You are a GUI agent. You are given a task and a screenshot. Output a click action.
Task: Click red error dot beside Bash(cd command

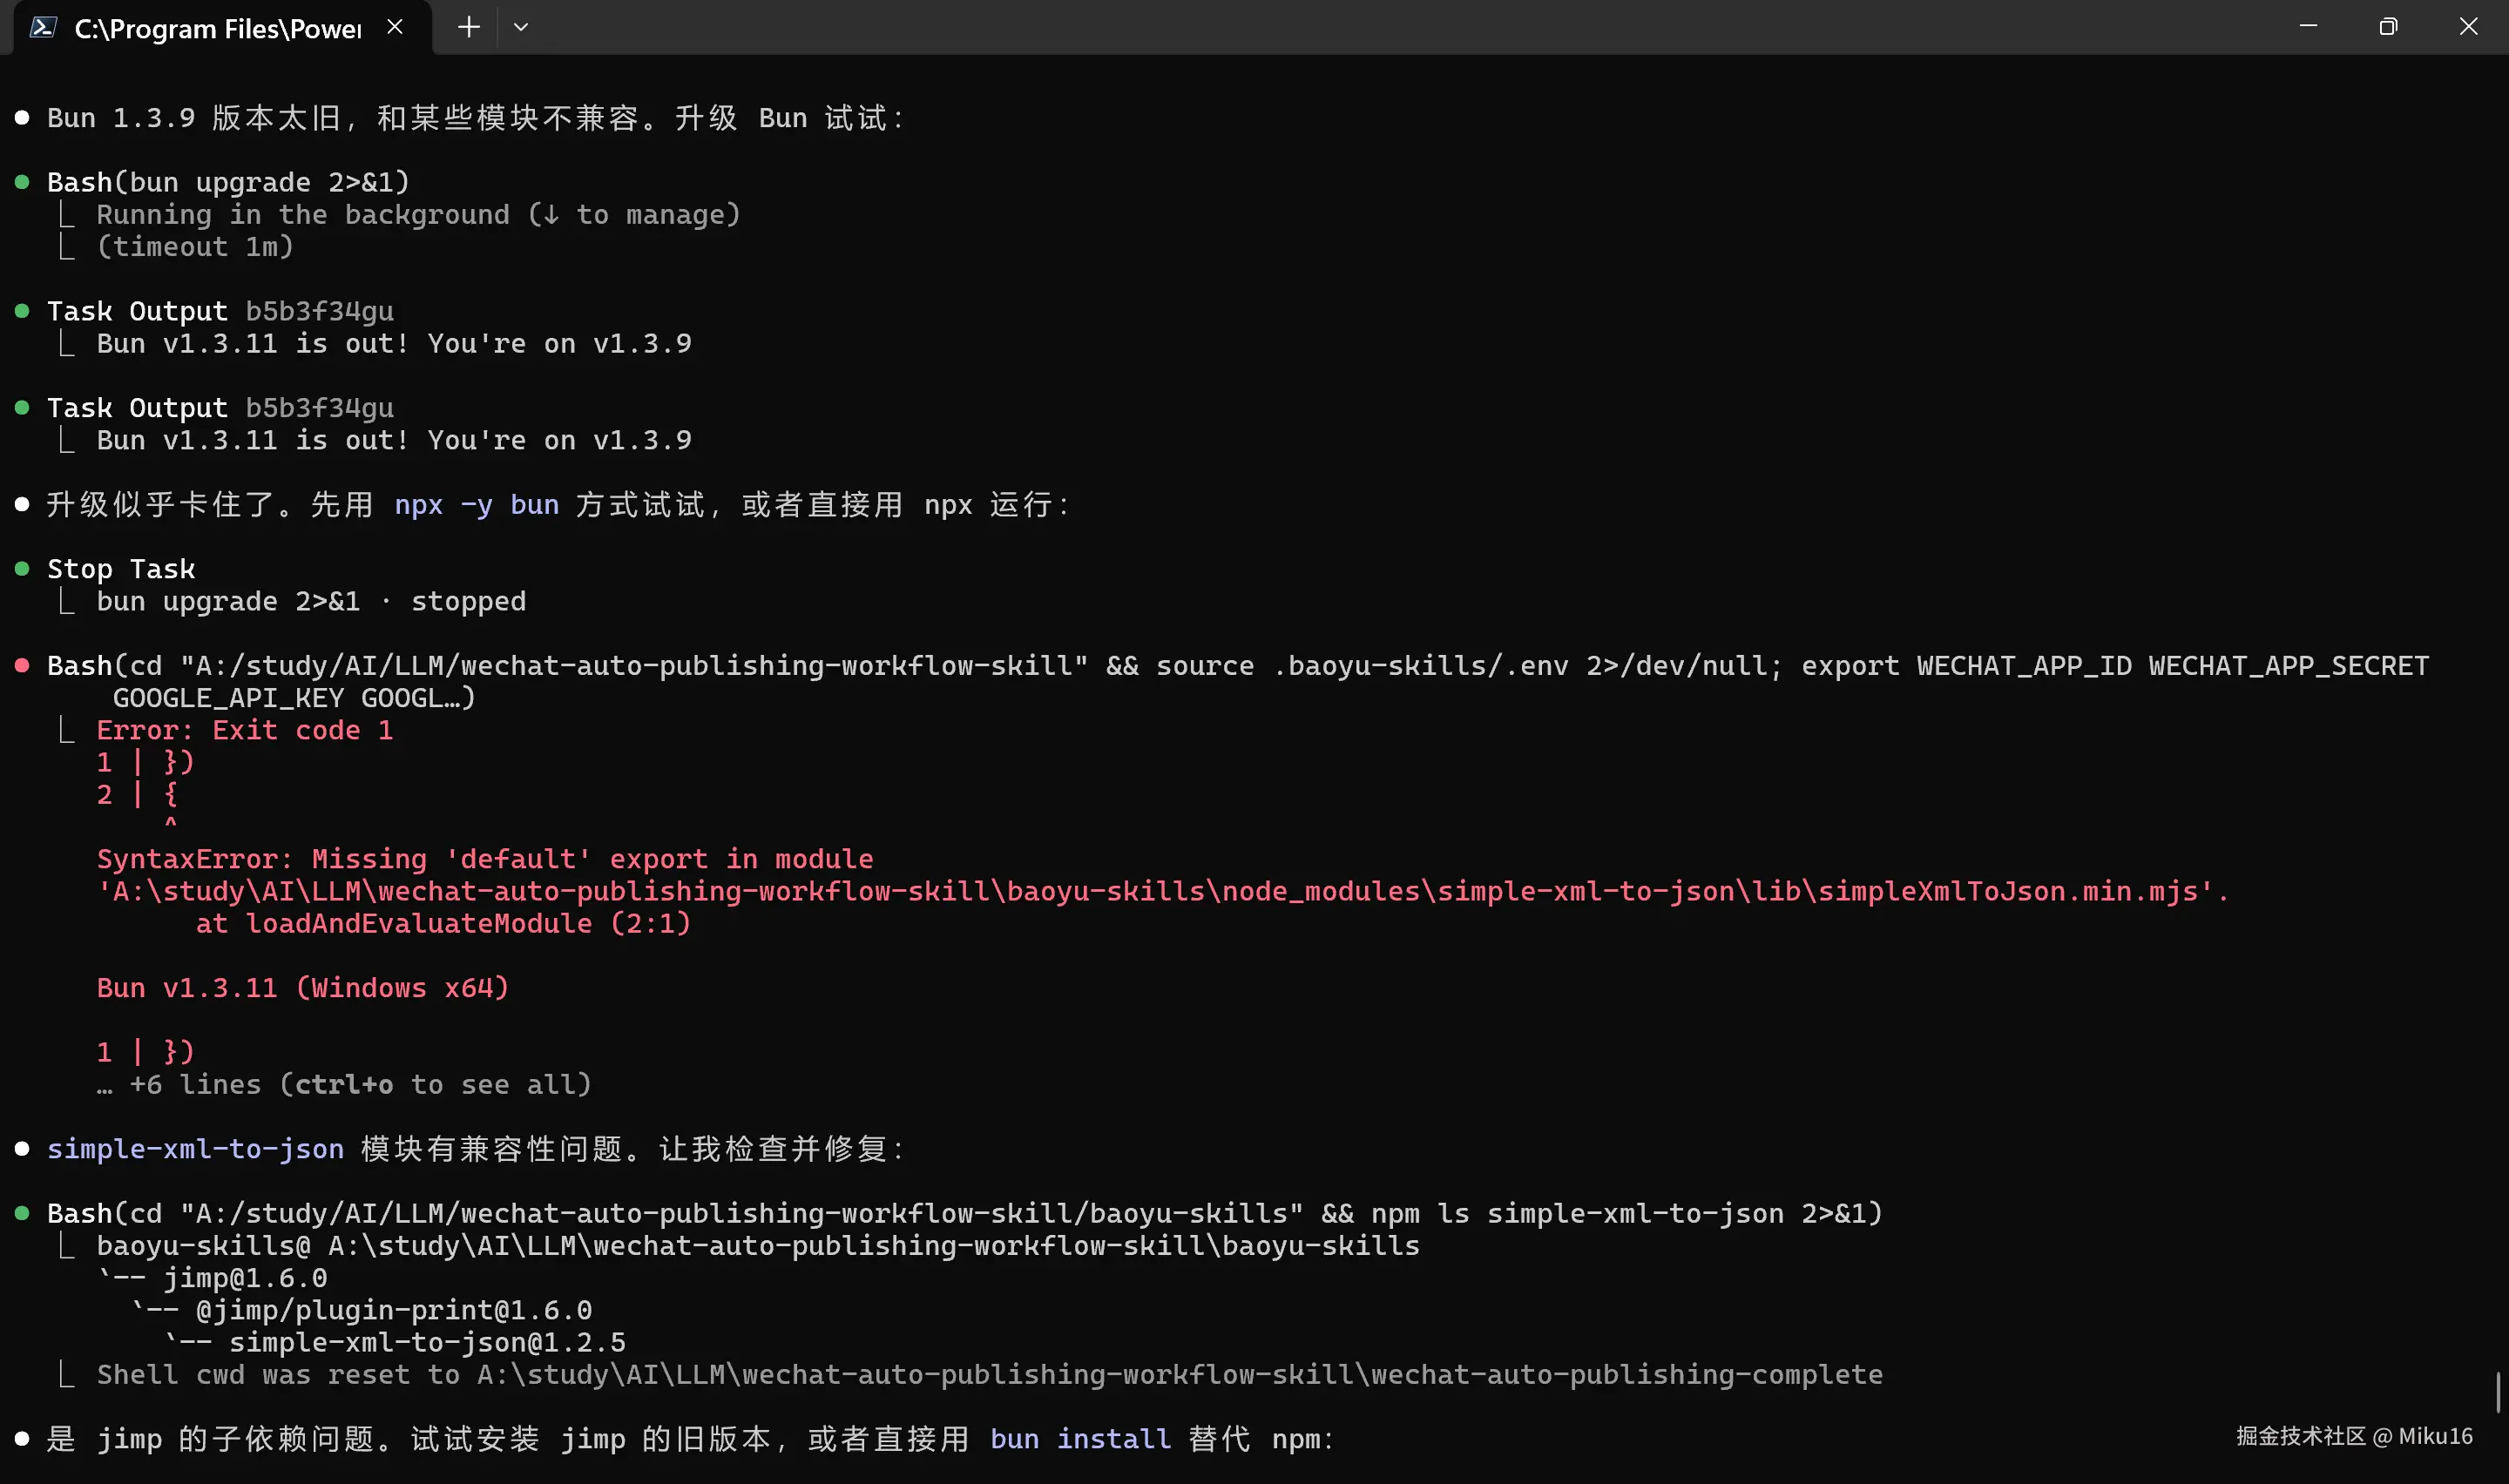point(22,666)
